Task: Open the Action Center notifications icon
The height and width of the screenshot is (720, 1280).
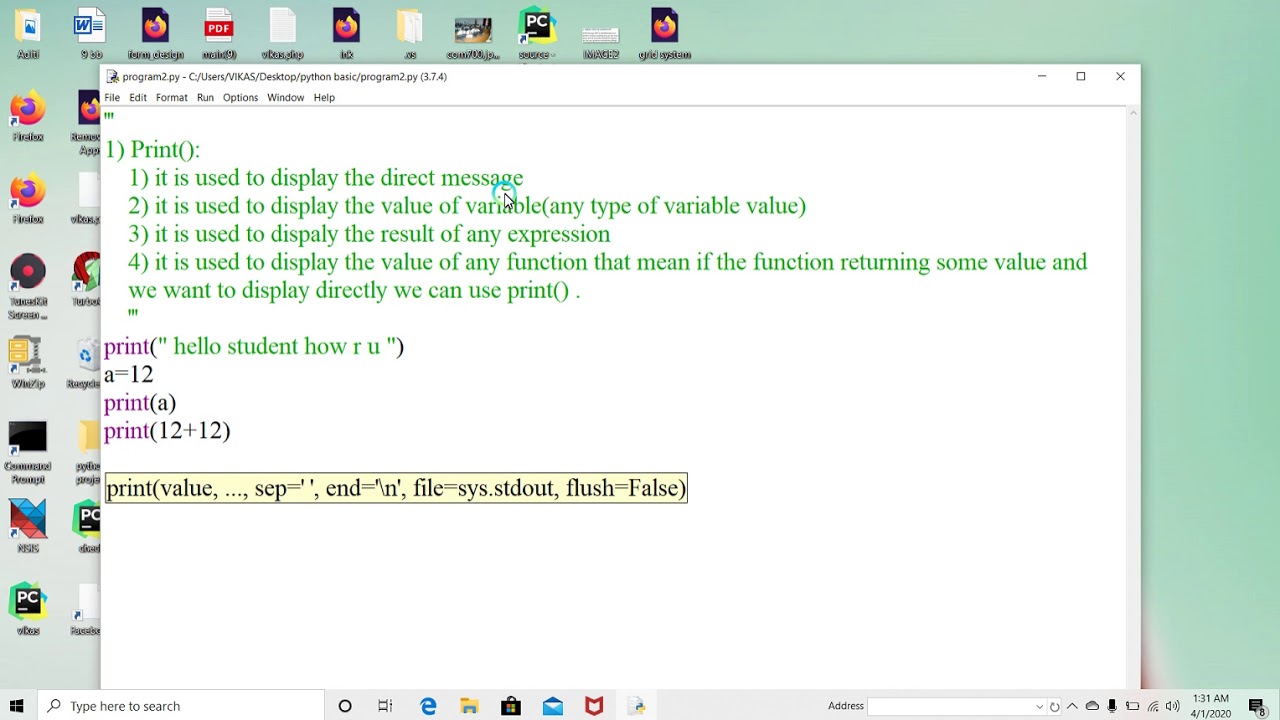Action: tap(1258, 706)
